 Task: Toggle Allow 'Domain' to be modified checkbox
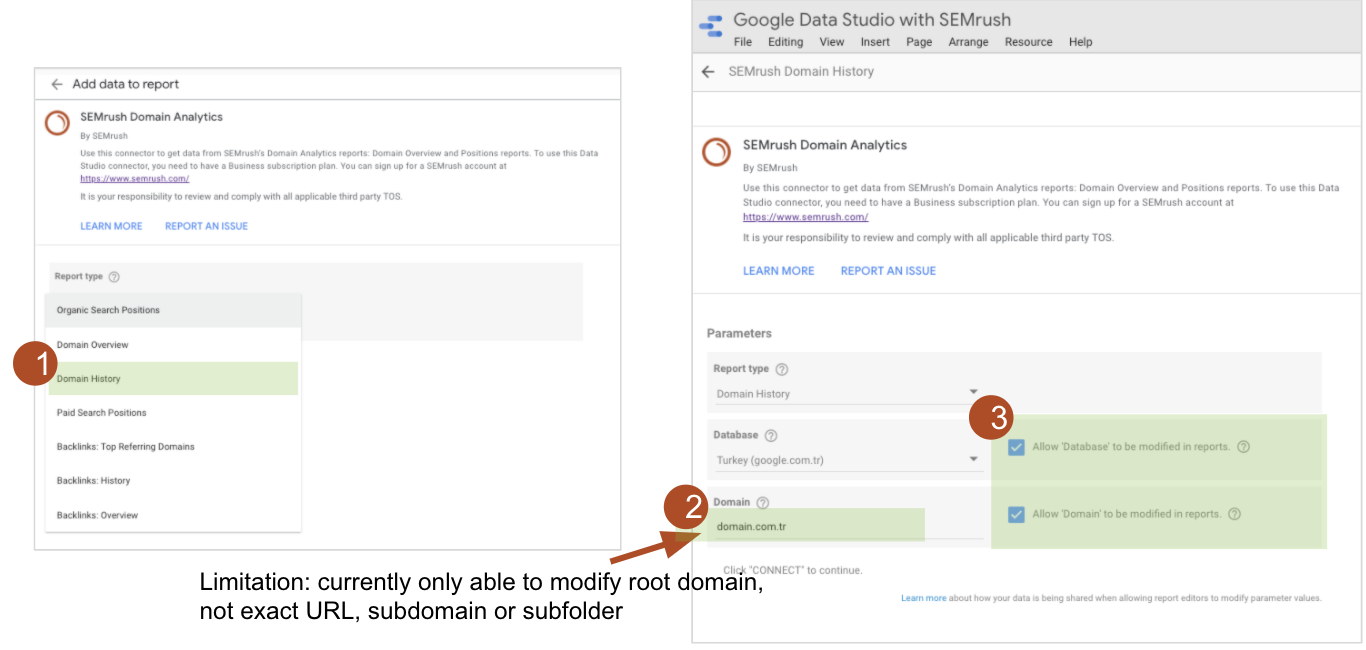pos(1016,514)
